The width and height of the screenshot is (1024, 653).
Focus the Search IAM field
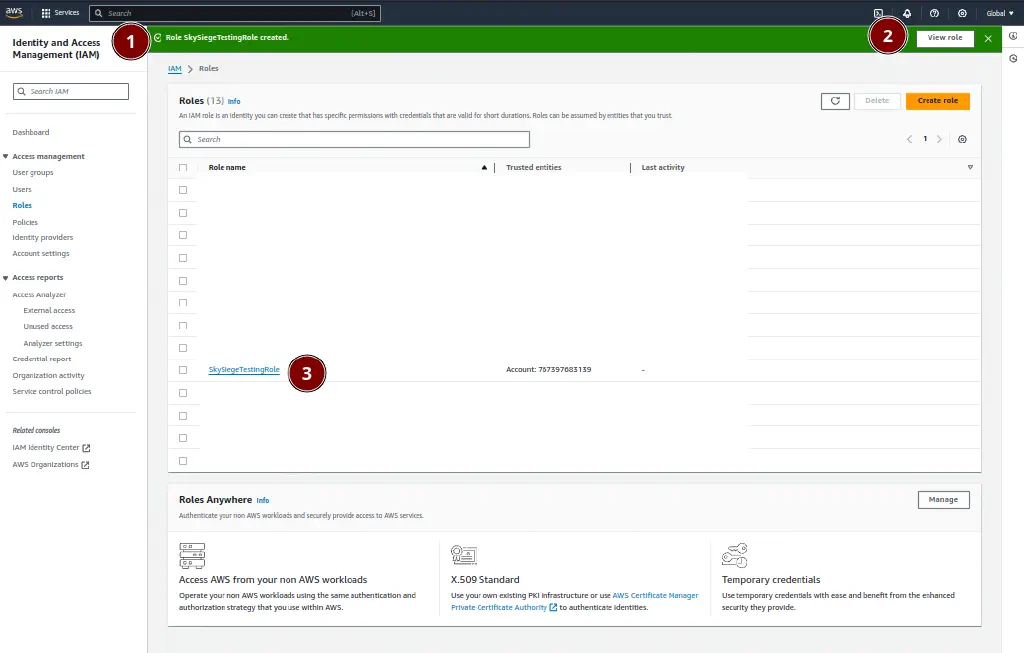(71, 91)
